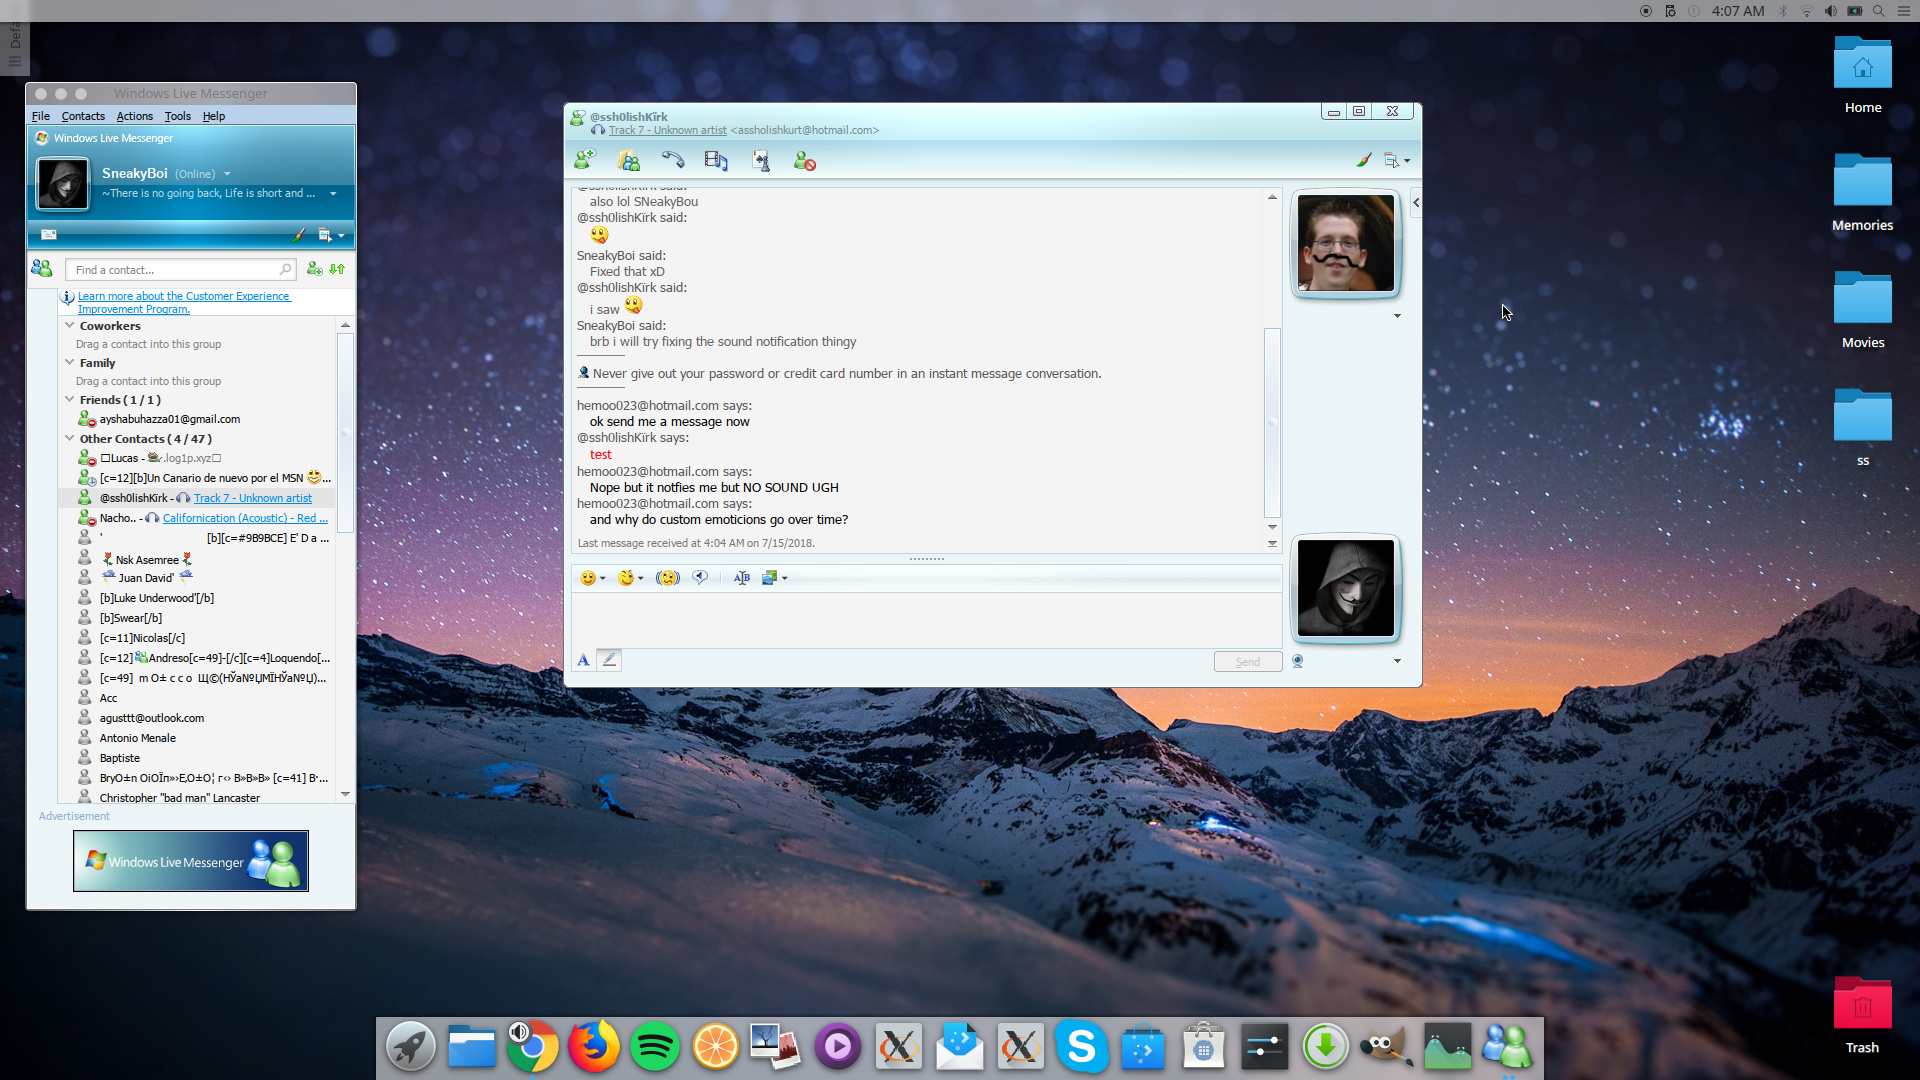
Task: Expand the Friends contact group
Action: tap(67, 398)
